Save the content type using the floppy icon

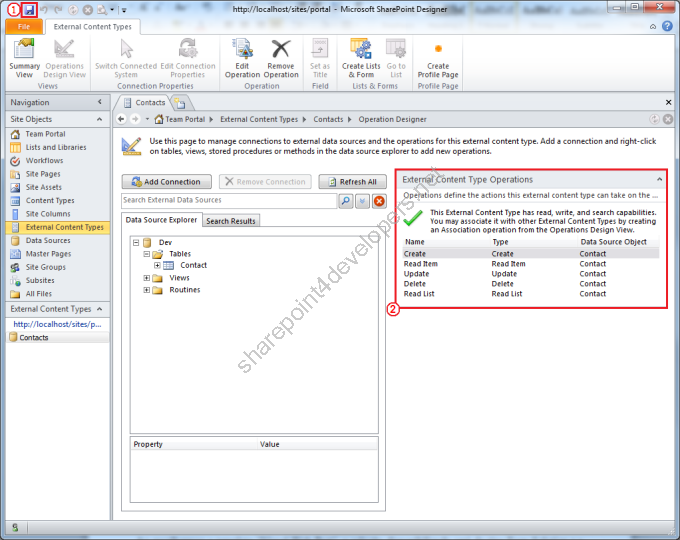pyautogui.click(x=29, y=10)
